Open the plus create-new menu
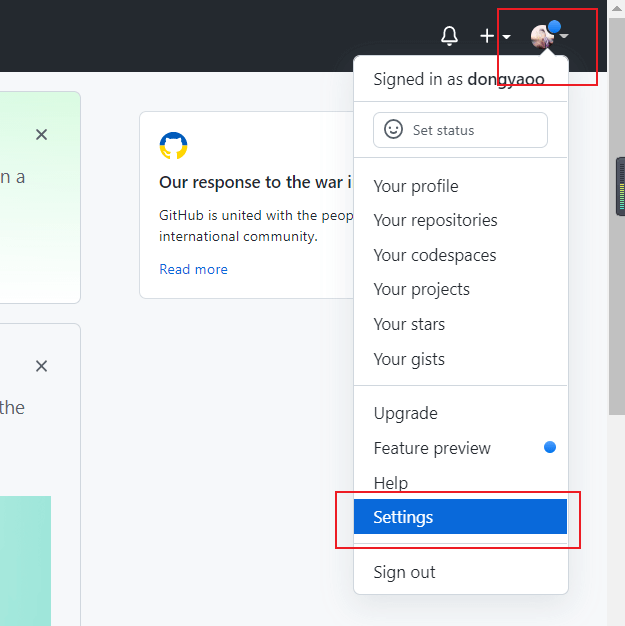 coord(495,36)
